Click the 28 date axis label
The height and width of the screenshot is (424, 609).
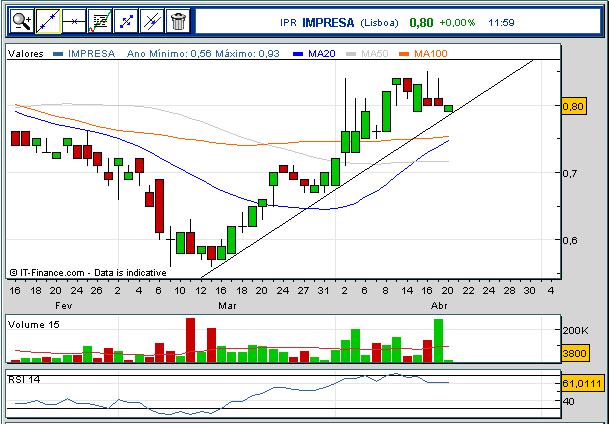click(x=509, y=290)
